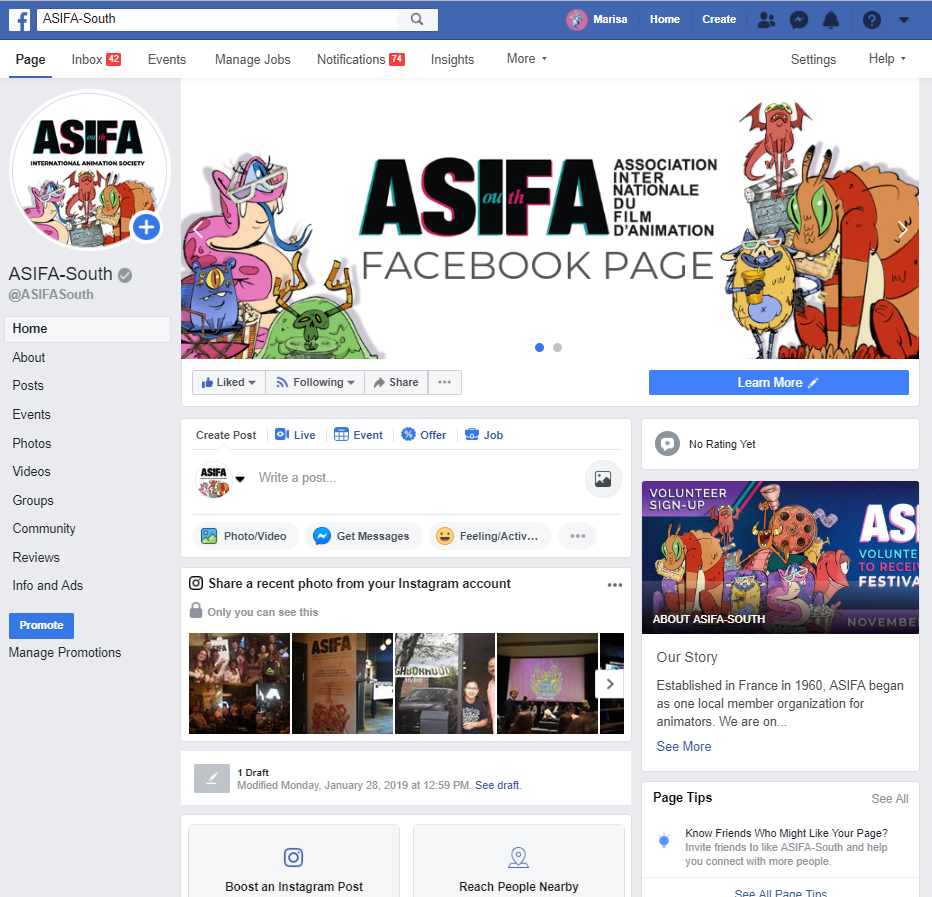Screen dimensions: 932x897
Task: Switch to the Insights tab
Action: click(x=452, y=59)
